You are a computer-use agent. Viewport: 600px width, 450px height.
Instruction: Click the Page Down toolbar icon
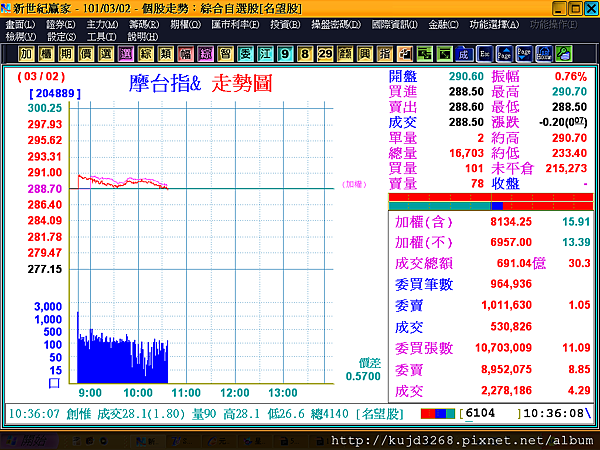coord(524,54)
